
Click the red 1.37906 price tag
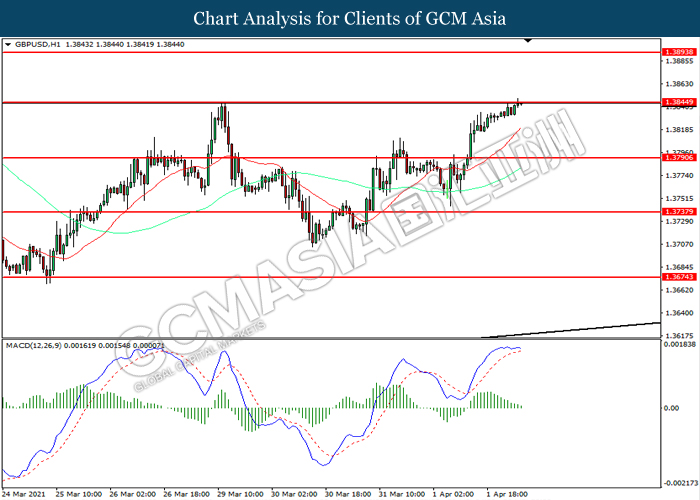click(679, 158)
